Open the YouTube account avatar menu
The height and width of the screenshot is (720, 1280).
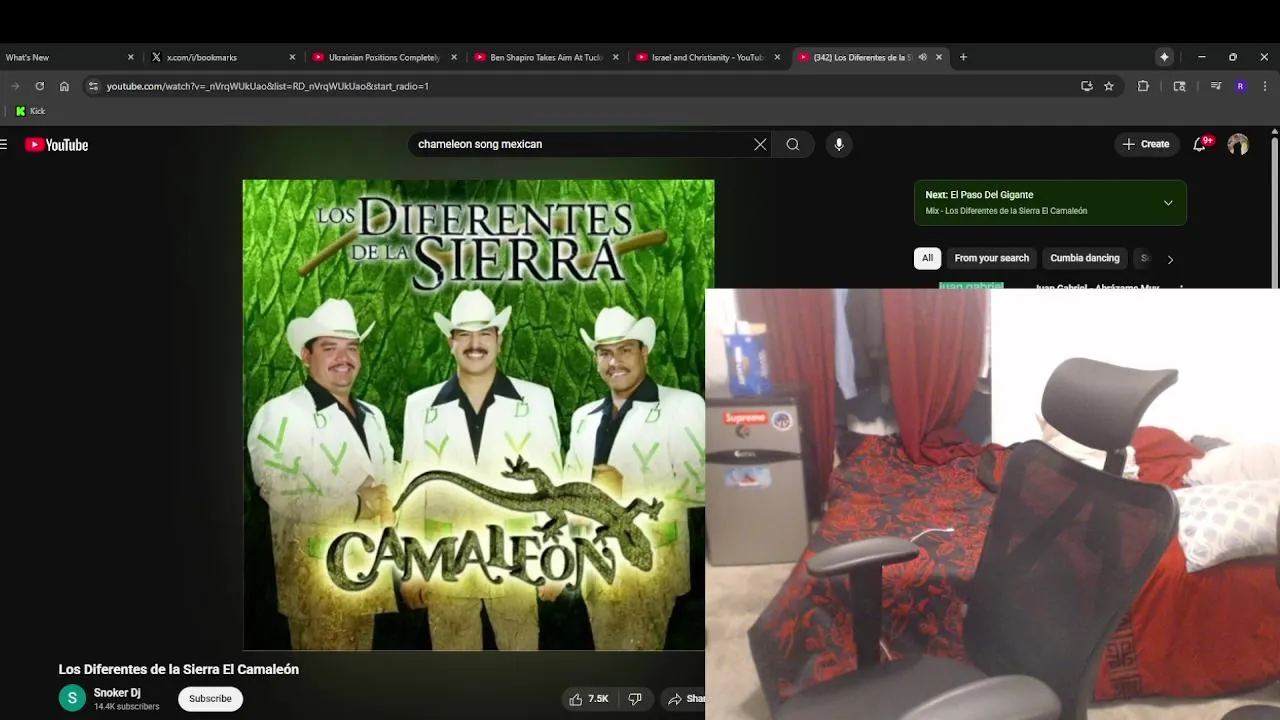click(x=1238, y=144)
